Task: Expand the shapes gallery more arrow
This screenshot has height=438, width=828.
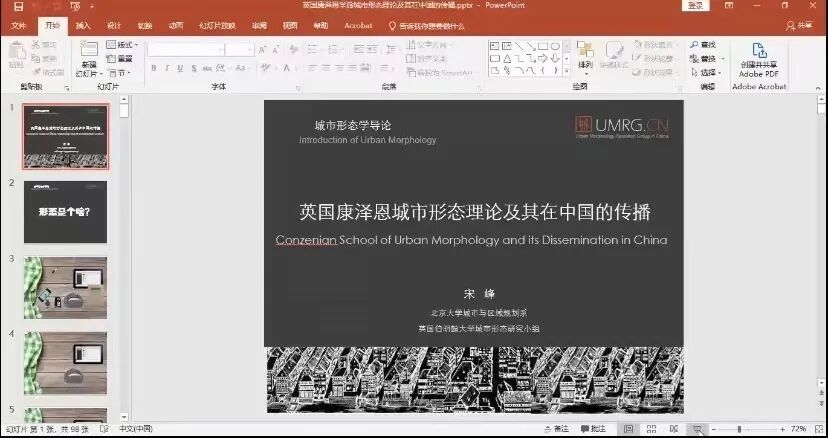Action: (x=565, y=72)
